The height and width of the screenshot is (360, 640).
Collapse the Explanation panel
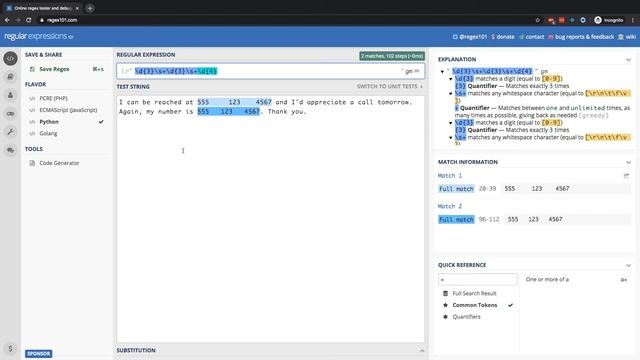(x=628, y=60)
